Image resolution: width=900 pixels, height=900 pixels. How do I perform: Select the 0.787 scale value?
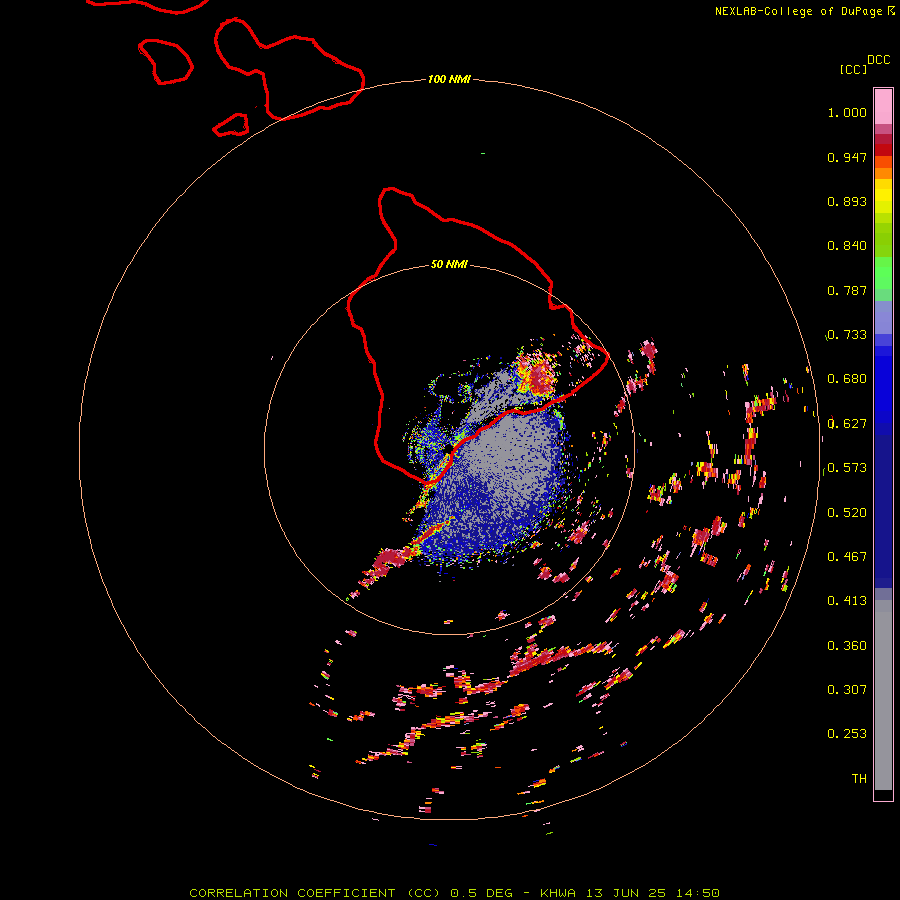point(847,290)
